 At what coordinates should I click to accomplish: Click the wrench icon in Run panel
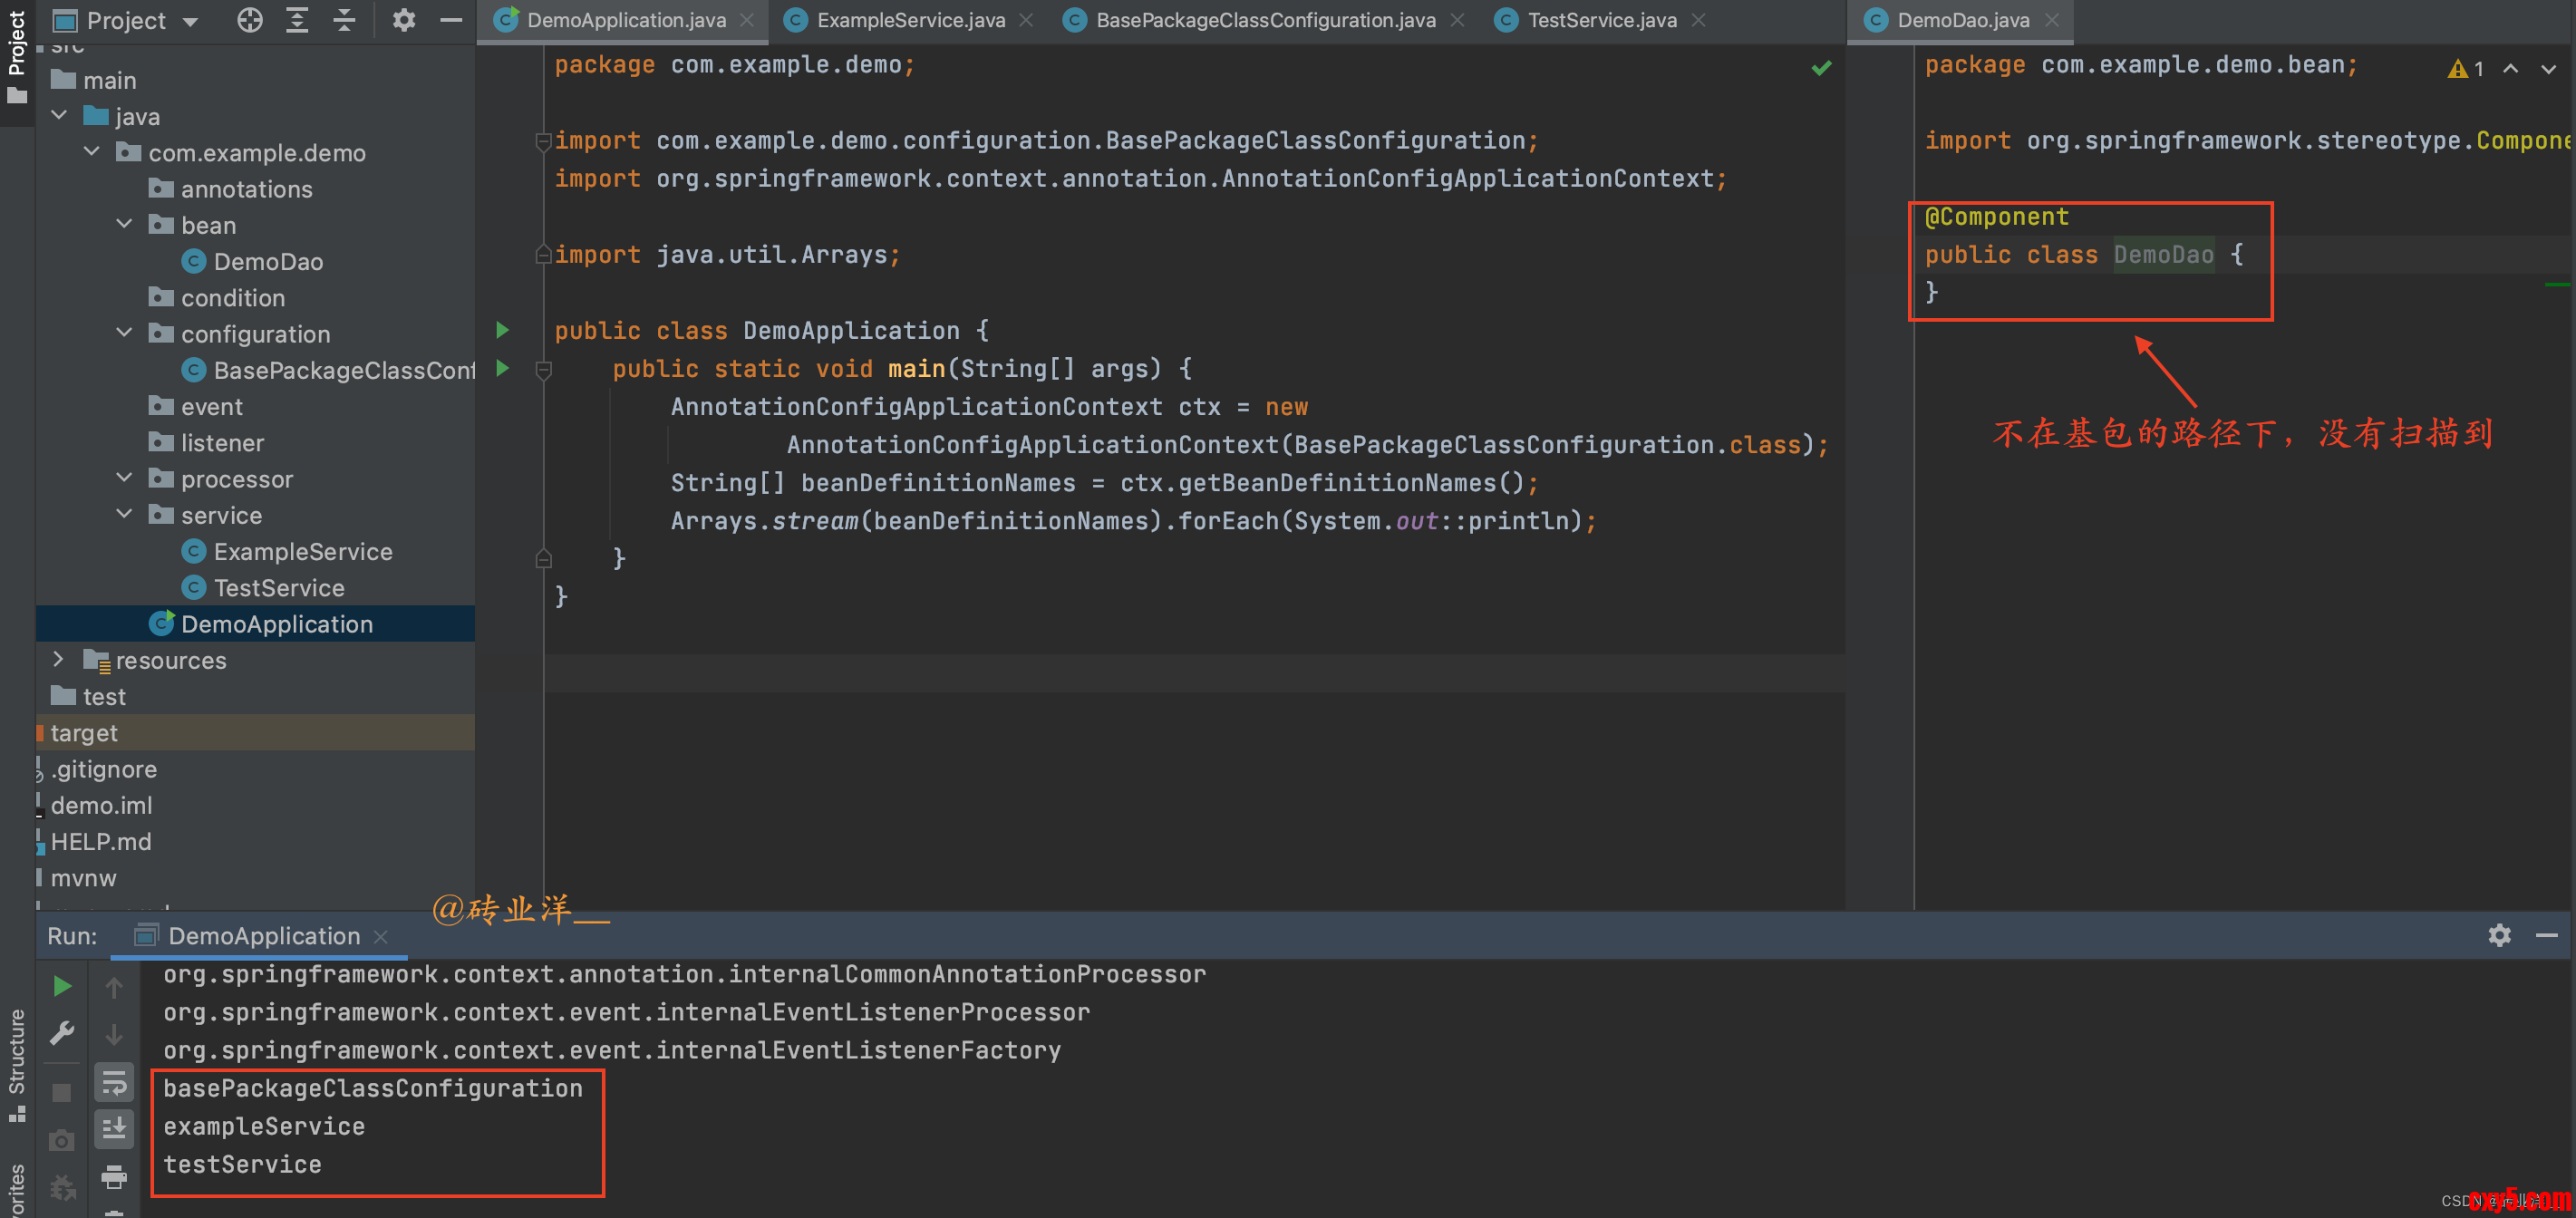(62, 1032)
